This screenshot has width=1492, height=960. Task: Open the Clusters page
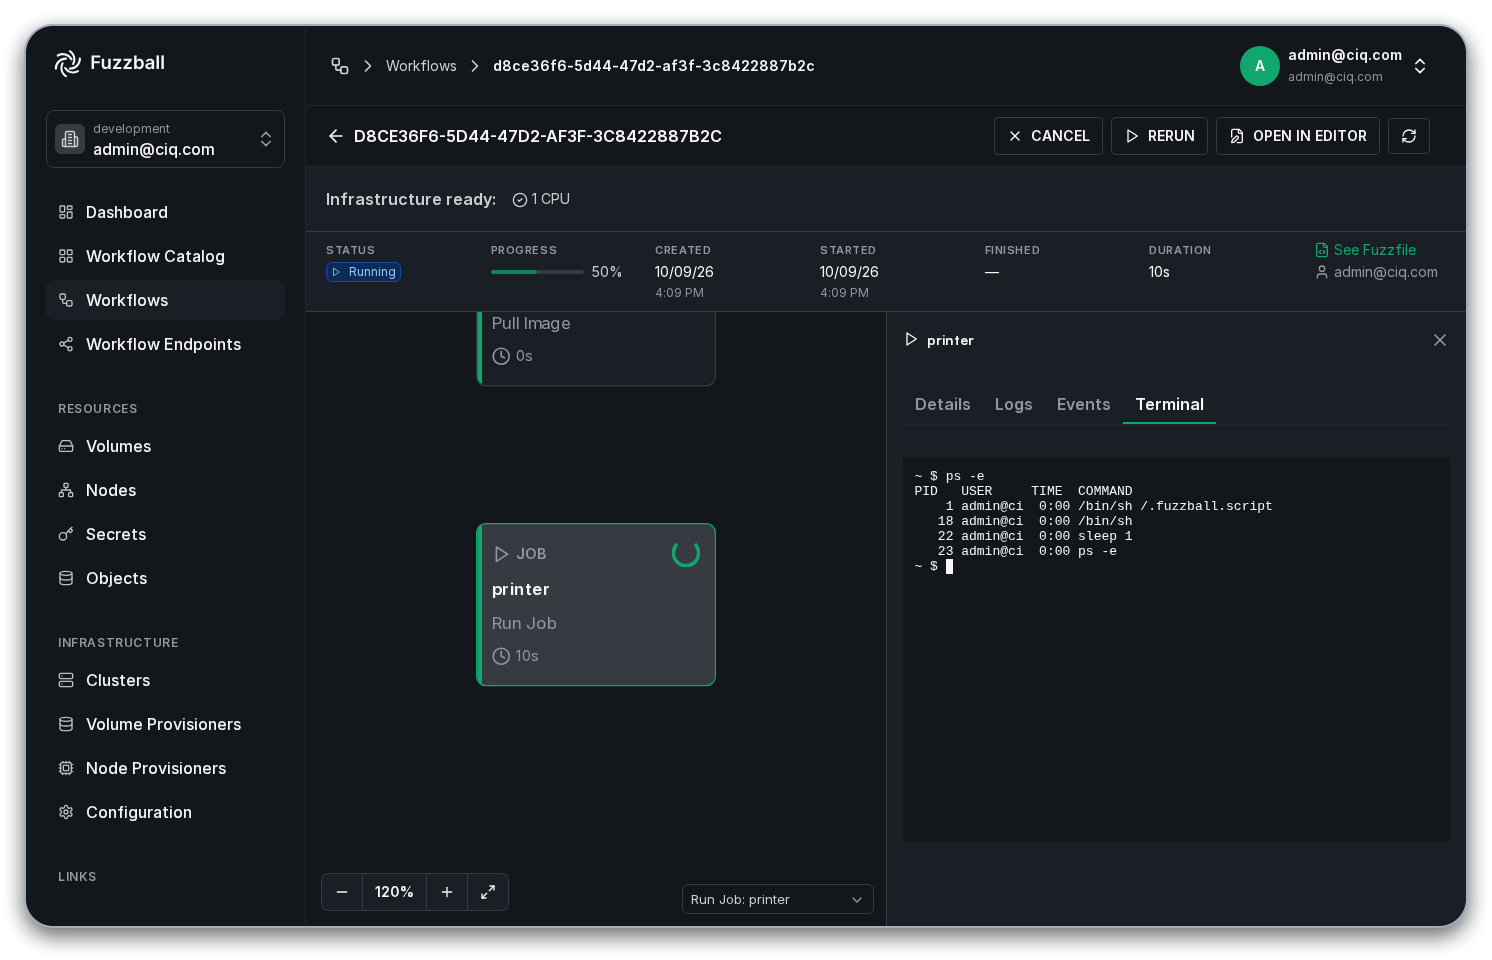point(165,680)
